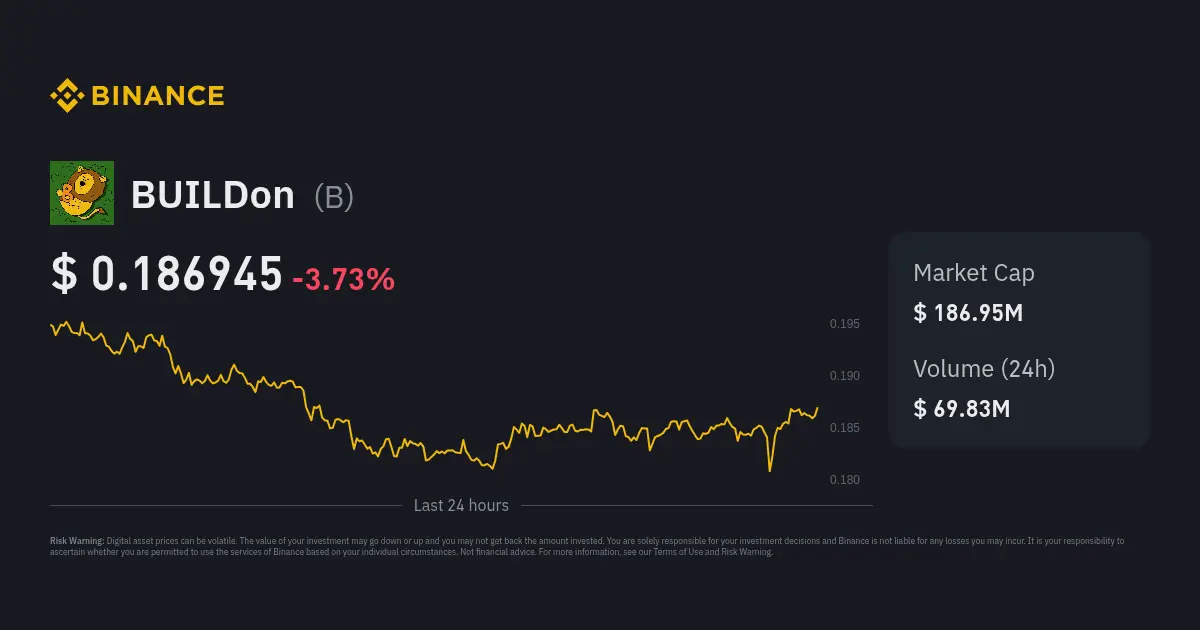Image resolution: width=1200 pixels, height=630 pixels.
Task: Click the chart line's starting point at left
Action: 52,324
